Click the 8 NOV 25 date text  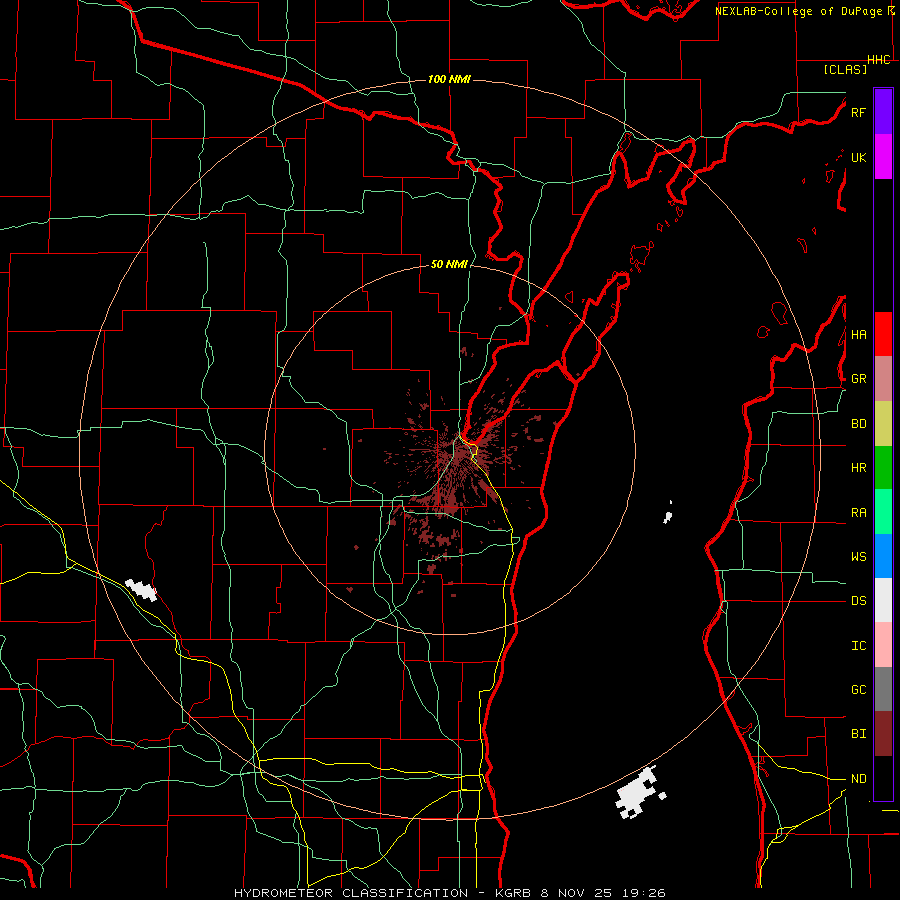click(577, 893)
